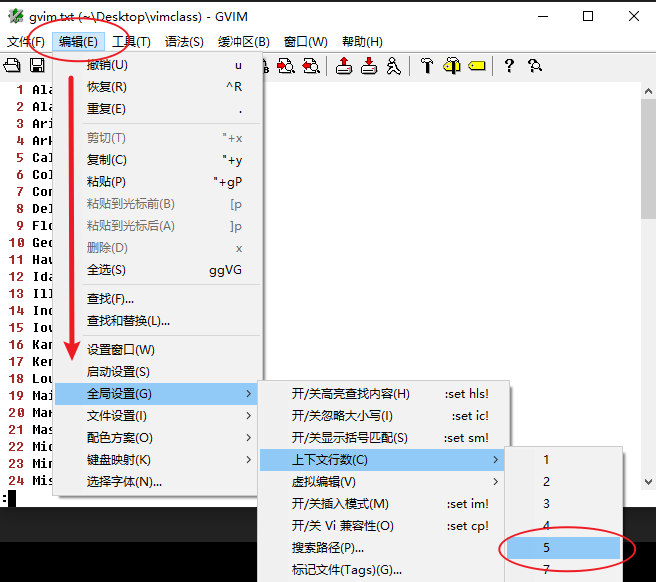Choose 恢复(R) redo entry
Image resolution: width=656 pixels, height=582 pixels.
pos(159,87)
